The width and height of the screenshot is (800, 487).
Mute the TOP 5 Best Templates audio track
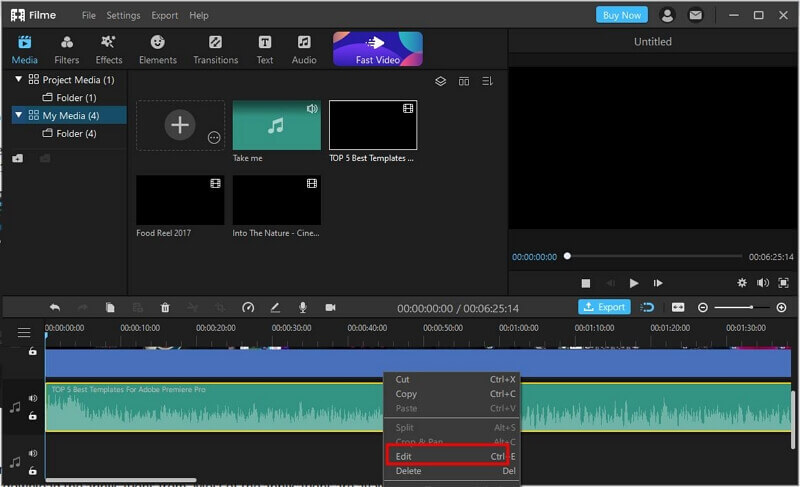[33, 398]
